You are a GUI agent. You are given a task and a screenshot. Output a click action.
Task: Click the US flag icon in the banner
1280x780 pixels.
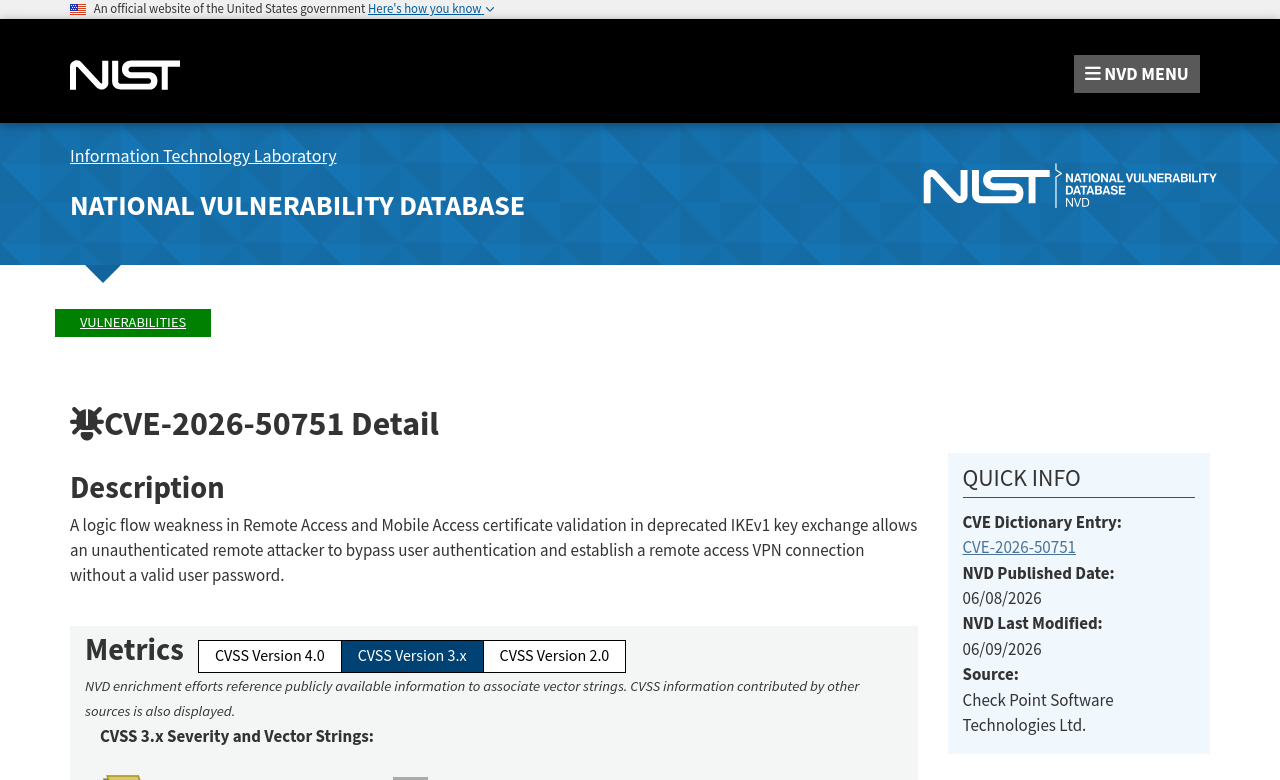(78, 9)
